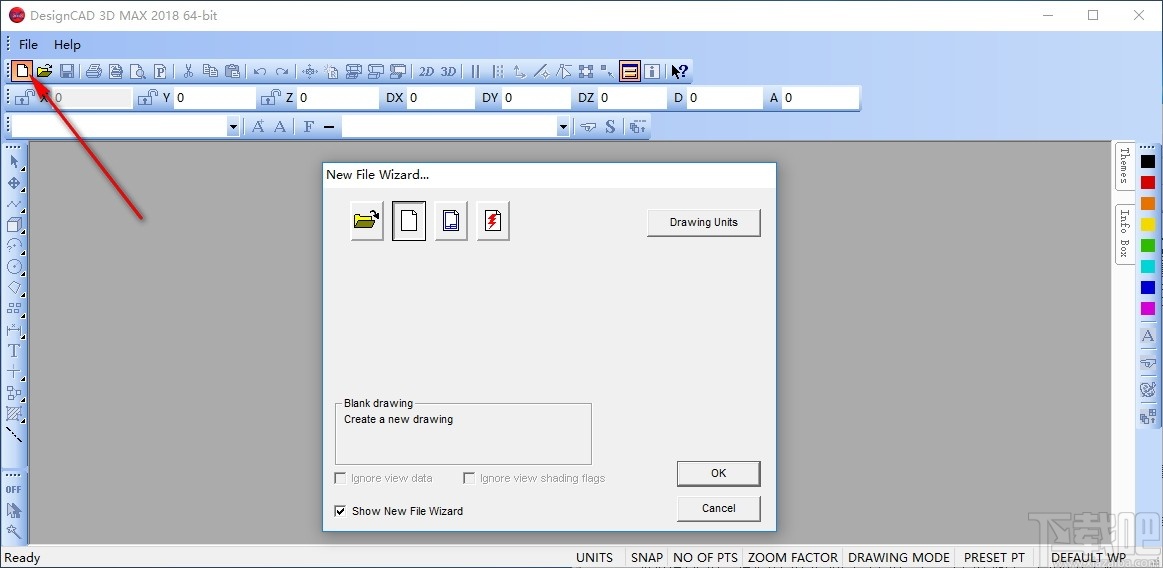1163x568 pixels.
Task: Pick the black color swatch
Action: pyautogui.click(x=1148, y=161)
